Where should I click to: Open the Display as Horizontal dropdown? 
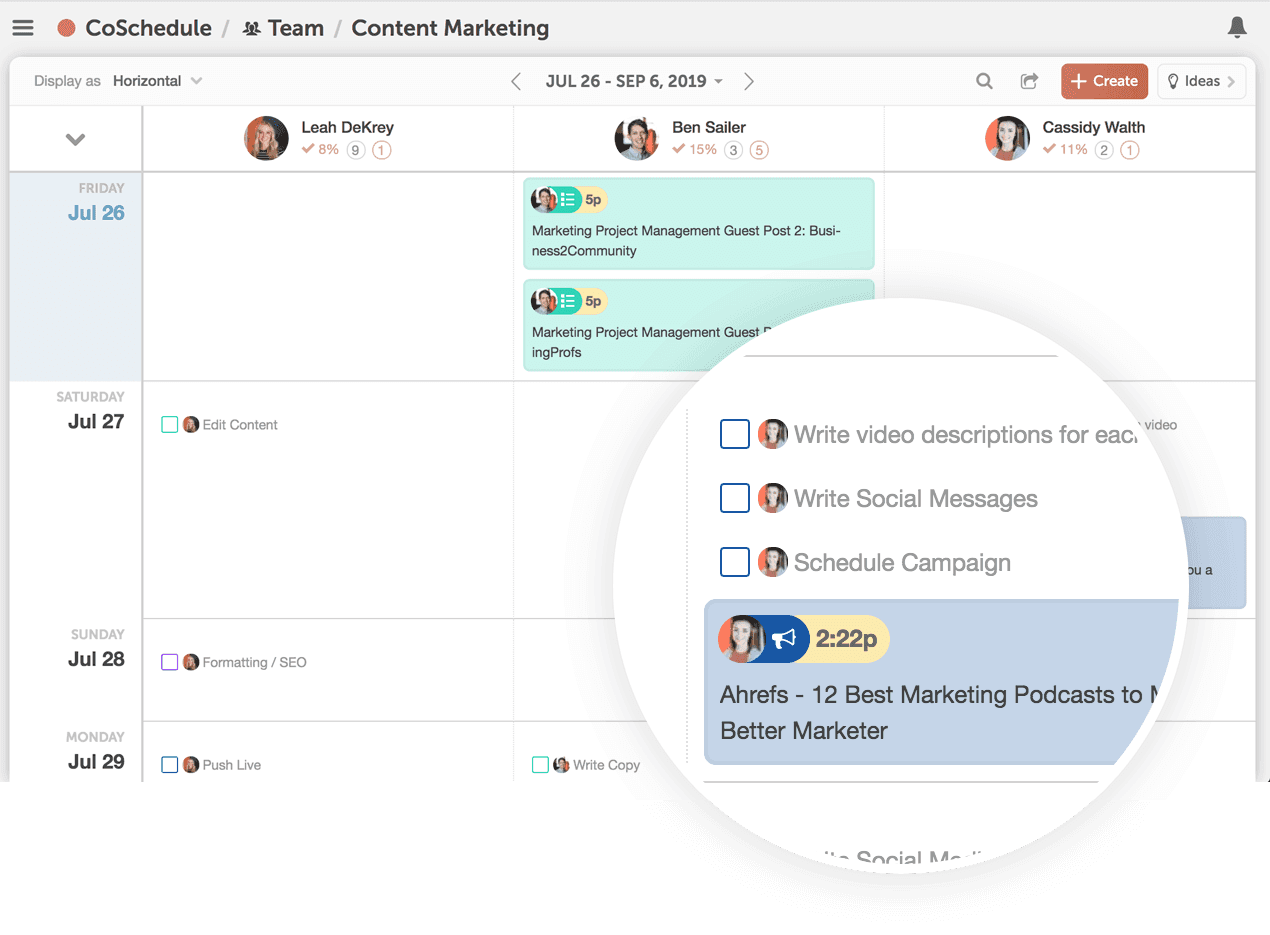(157, 81)
